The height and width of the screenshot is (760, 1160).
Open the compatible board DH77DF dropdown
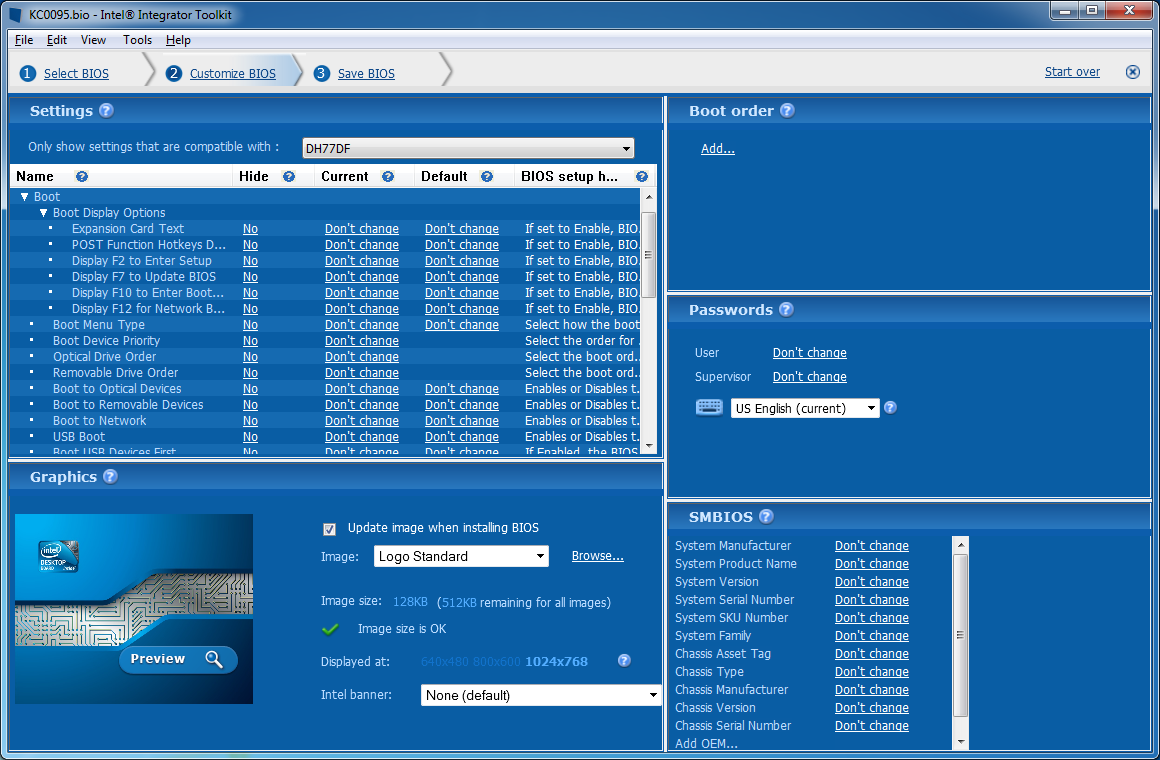pyautogui.click(x=468, y=148)
